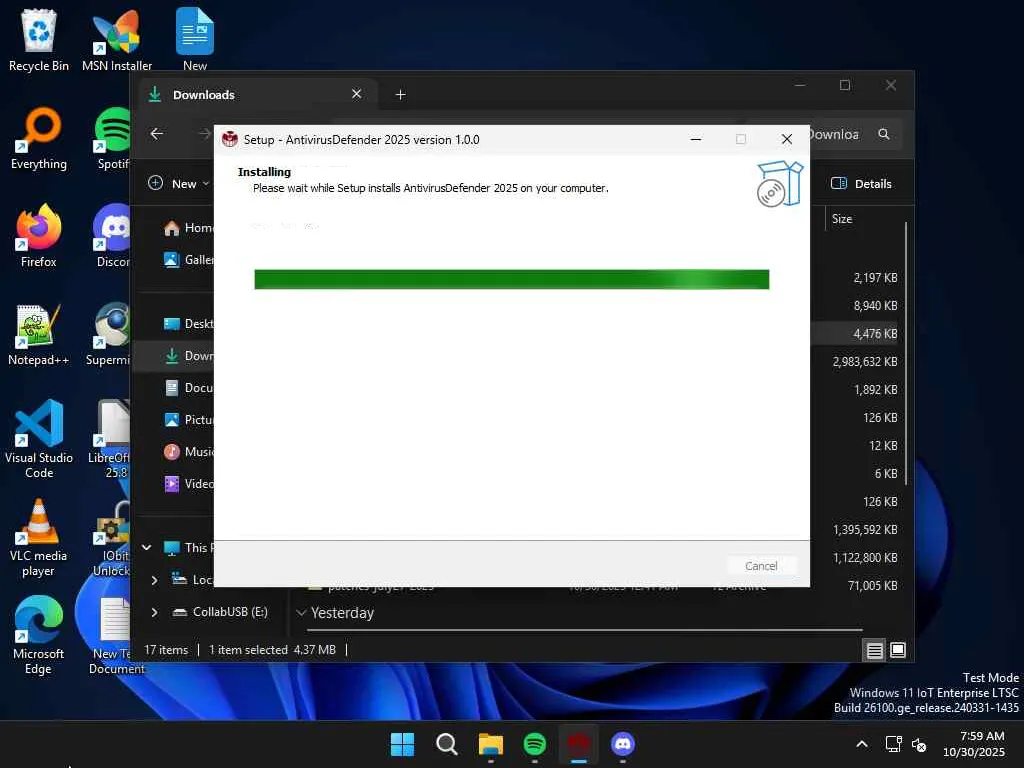The image size is (1024, 768).
Task: Minimize the Setup installer window
Action: pyautogui.click(x=696, y=139)
